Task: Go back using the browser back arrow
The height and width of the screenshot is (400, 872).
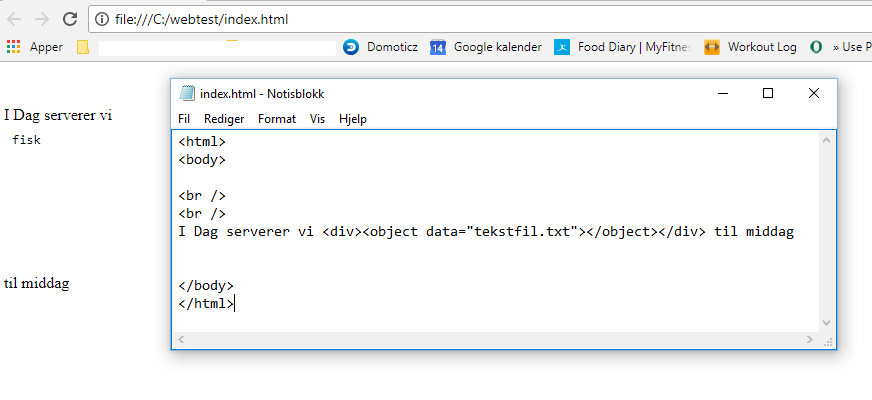Action: point(14,19)
